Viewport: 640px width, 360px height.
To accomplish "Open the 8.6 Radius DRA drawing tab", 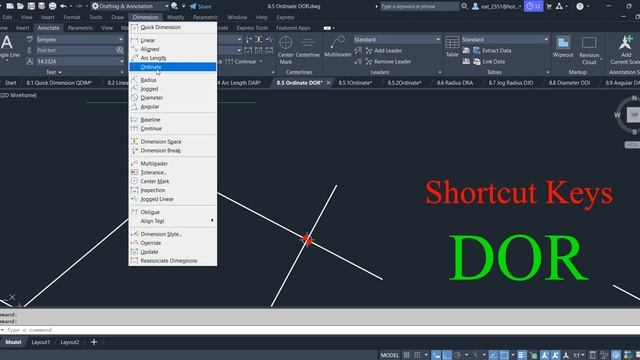I will 455,83.
